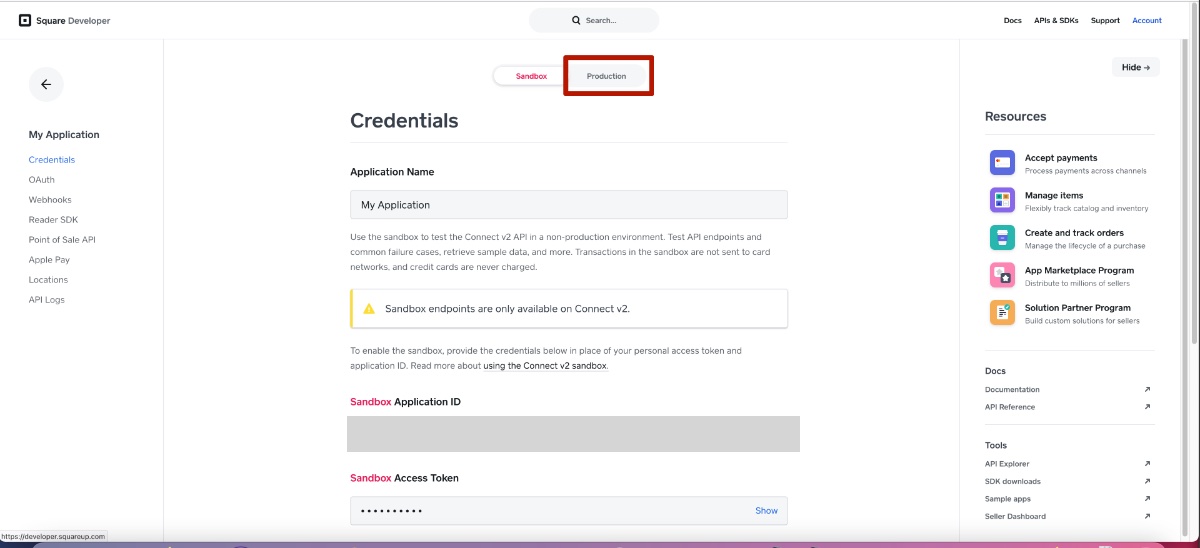Go to Webhooks in the sidebar
The image size is (1200, 548).
click(50, 200)
